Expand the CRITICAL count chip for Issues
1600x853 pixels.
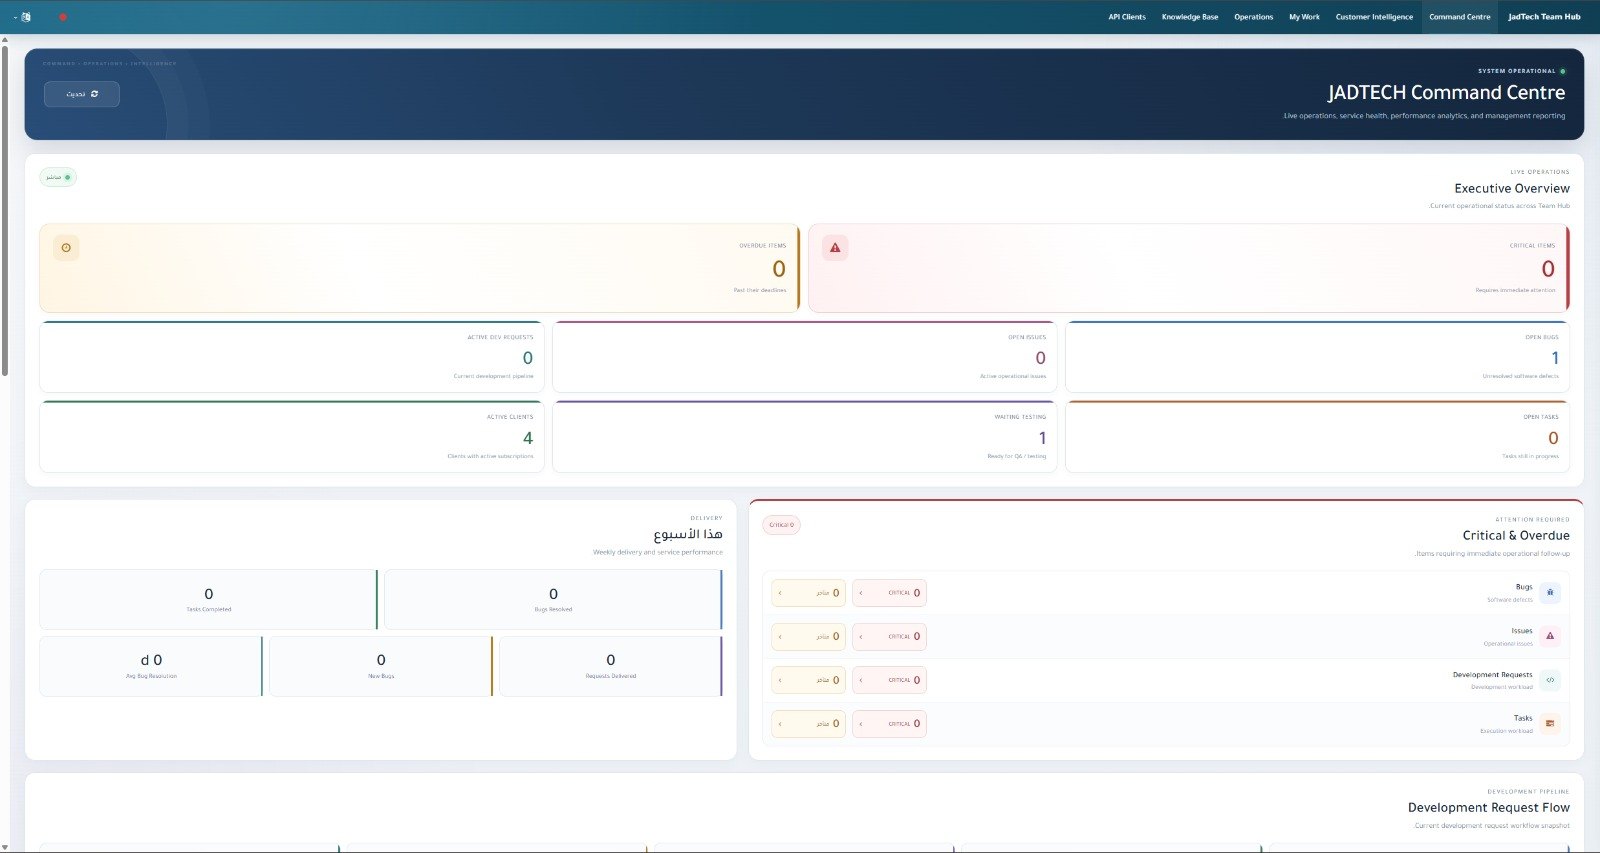point(889,636)
